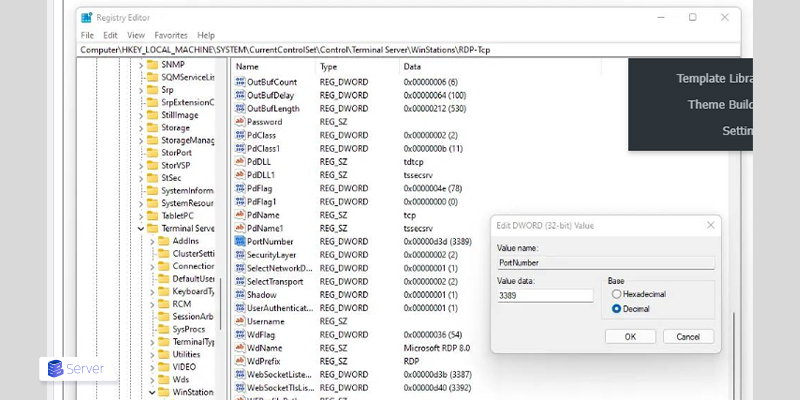Screen dimensions: 800x400
Task: Select the Decimal base option
Action: pos(616,309)
